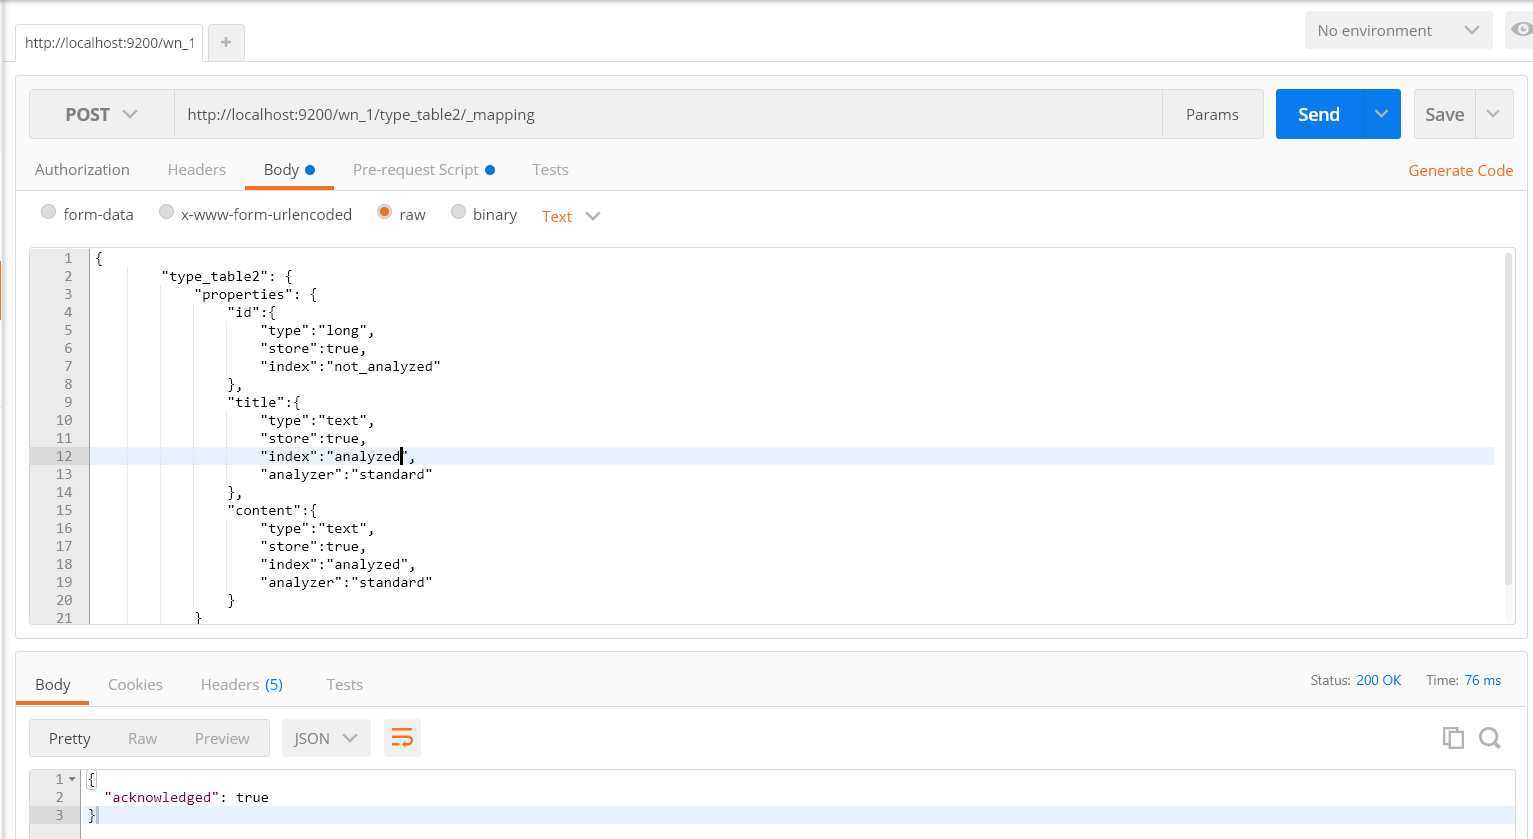
Task: Open the Pre-request Script tab
Action: pyautogui.click(x=423, y=169)
